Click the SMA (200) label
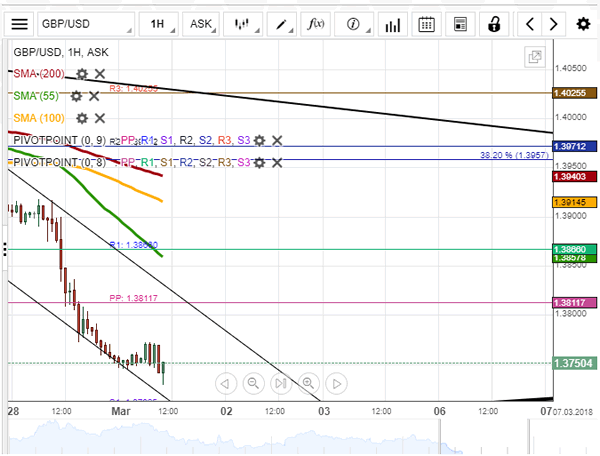 click(39, 73)
